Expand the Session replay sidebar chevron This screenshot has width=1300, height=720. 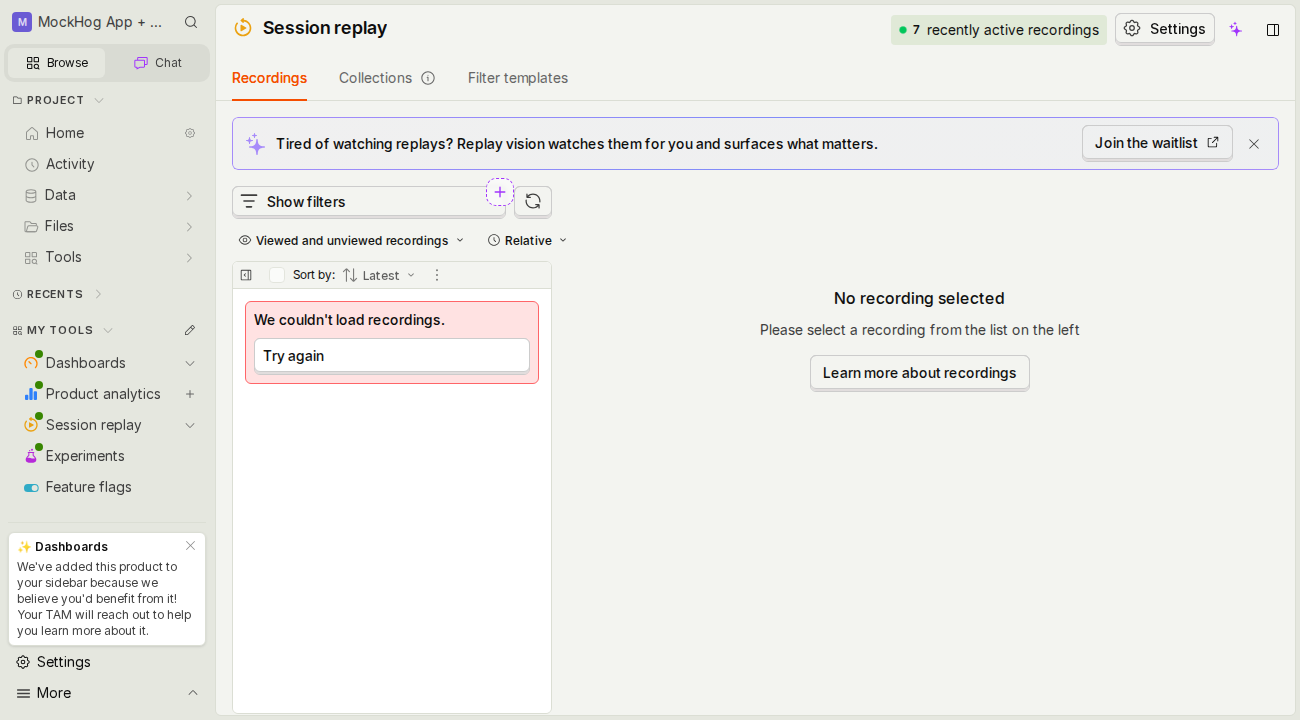pos(190,425)
